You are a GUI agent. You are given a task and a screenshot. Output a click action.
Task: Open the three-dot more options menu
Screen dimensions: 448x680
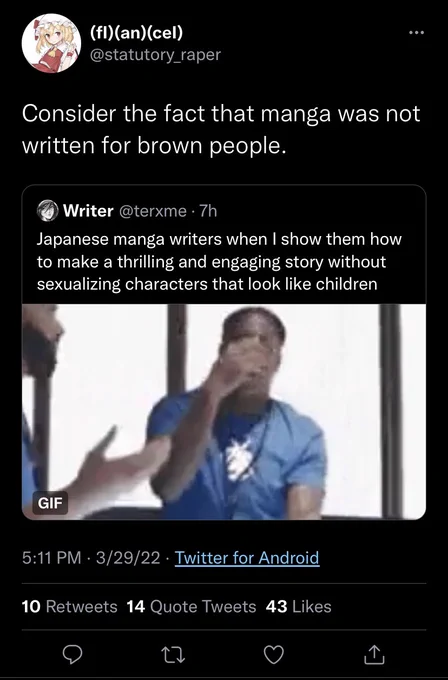point(417,33)
